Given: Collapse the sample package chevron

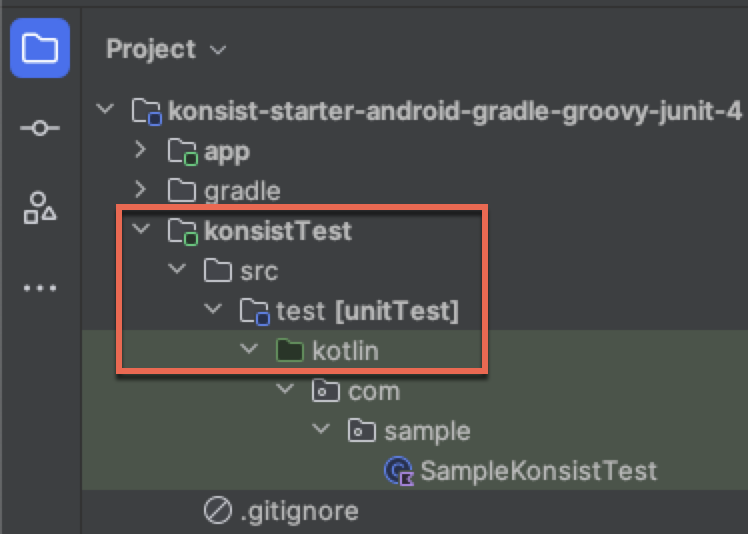Looking at the screenshot, I should click(x=321, y=429).
